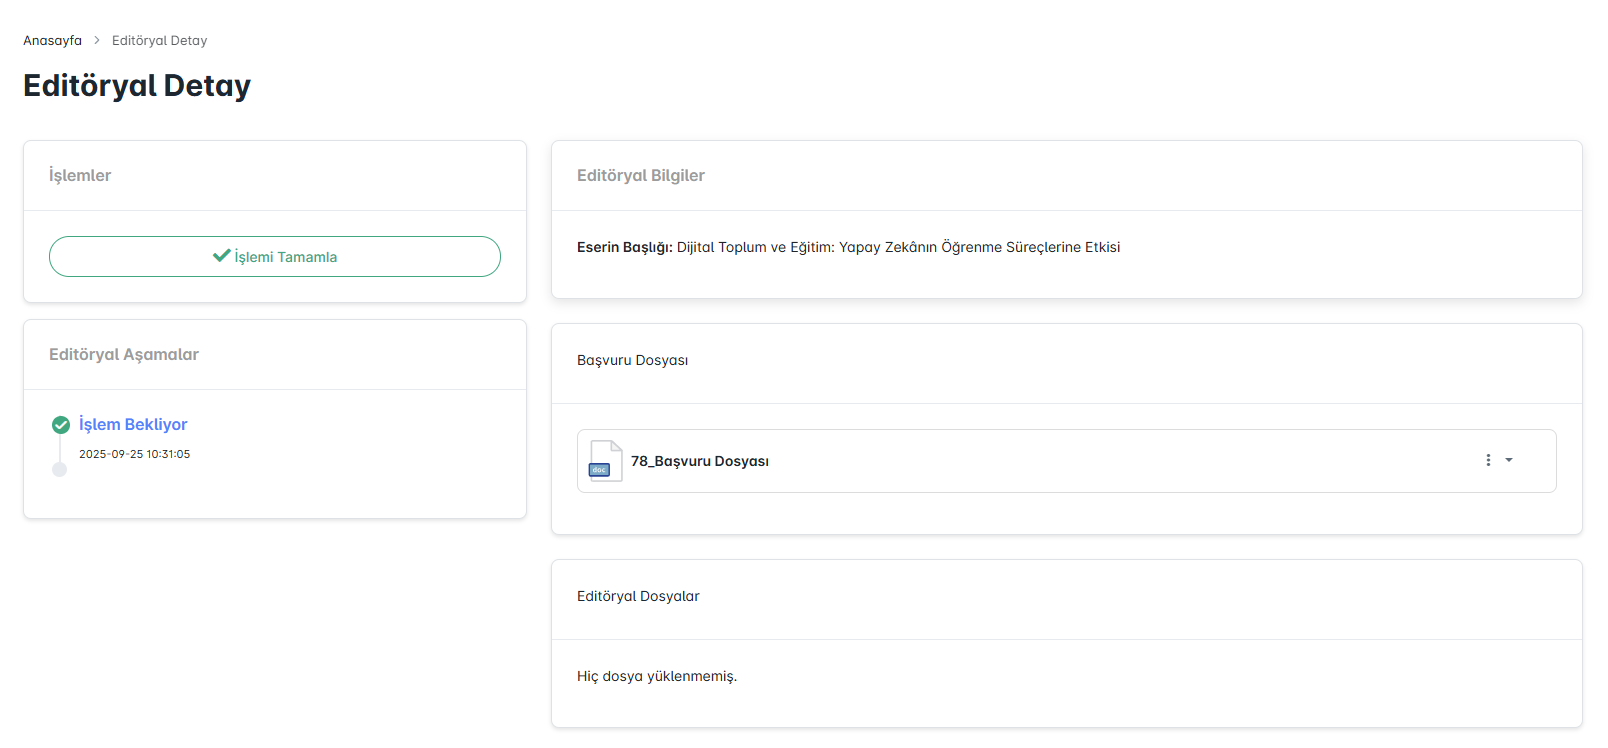Click the İşlemi Tamamla button
Image resolution: width=1608 pixels, height=748 pixels.
(x=275, y=257)
